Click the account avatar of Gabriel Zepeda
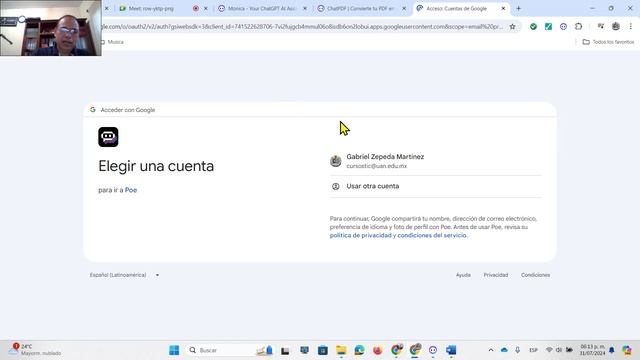Viewport: 640px width, 360px height. click(x=336, y=161)
